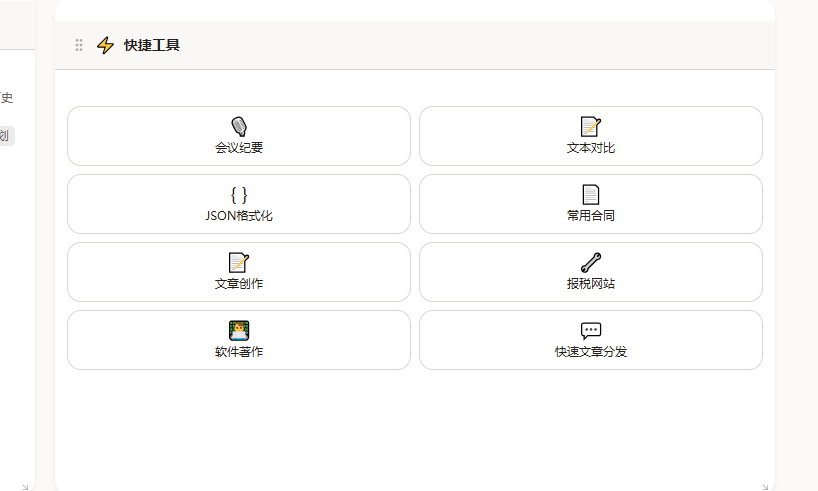Viewport: 818px width, 491px height.
Task: Click the memo pencil icon for 文本对比
Action: click(x=591, y=126)
